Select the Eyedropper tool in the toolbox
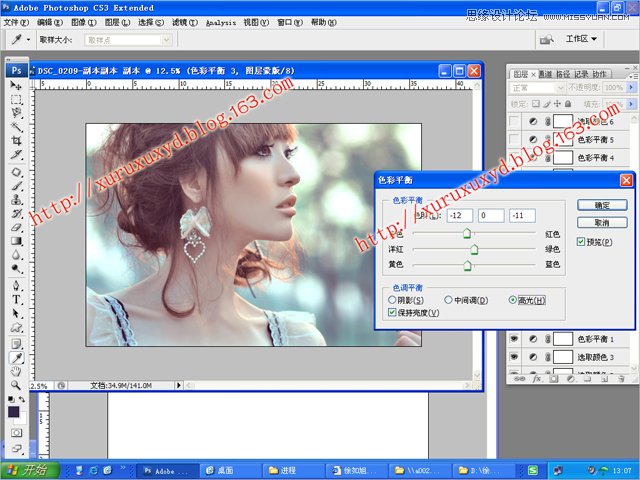The width and height of the screenshot is (640, 480). [x=17, y=356]
